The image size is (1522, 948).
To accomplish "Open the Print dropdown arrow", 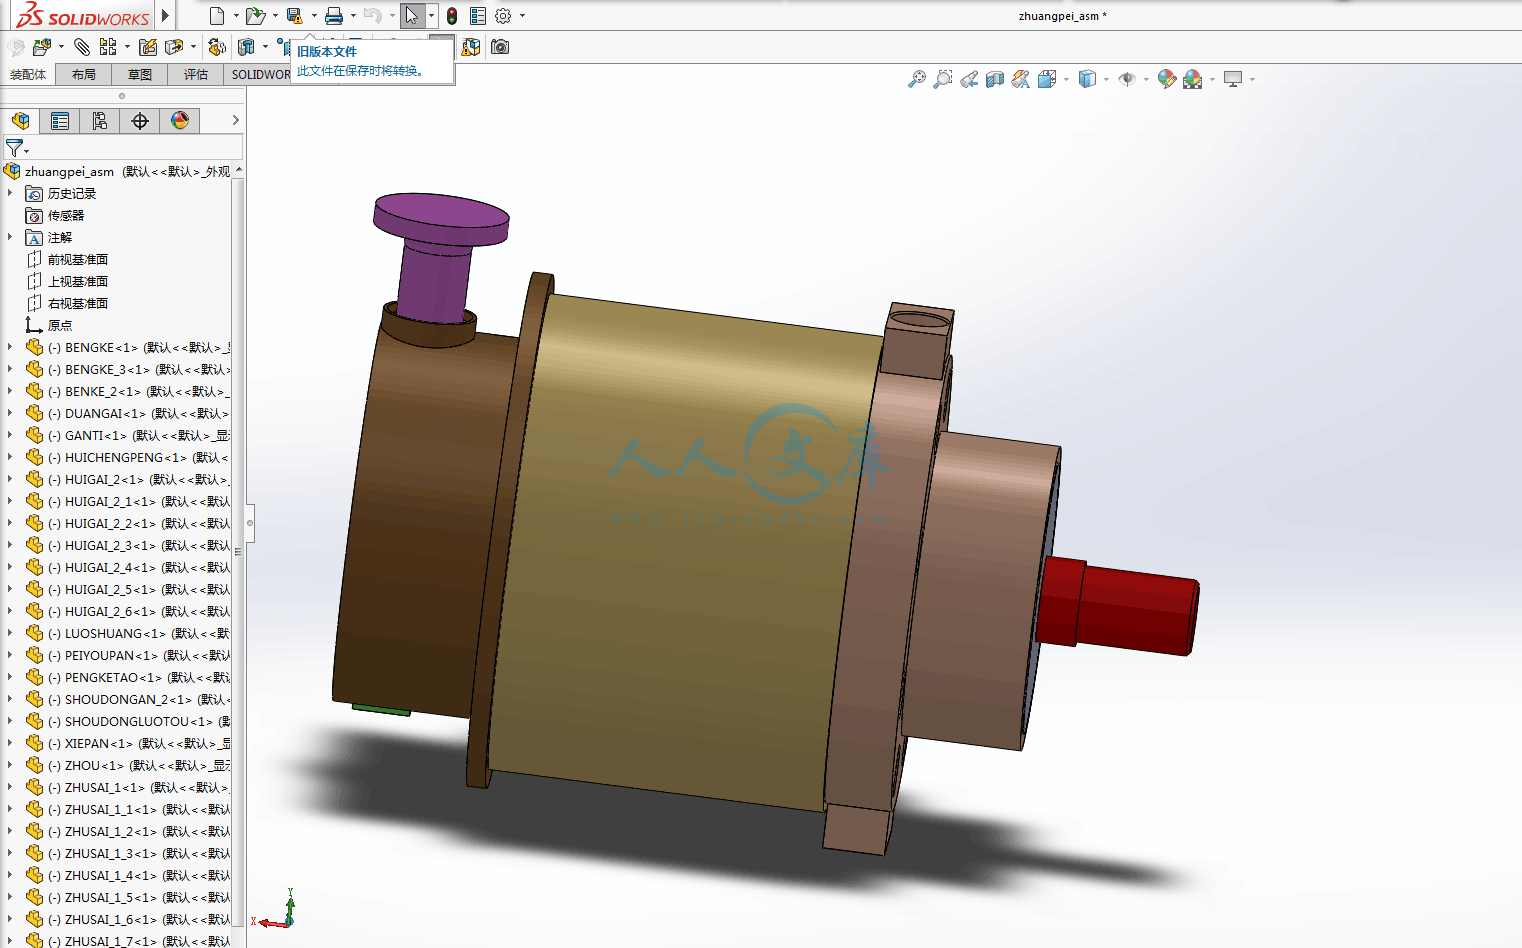I will 353,16.
